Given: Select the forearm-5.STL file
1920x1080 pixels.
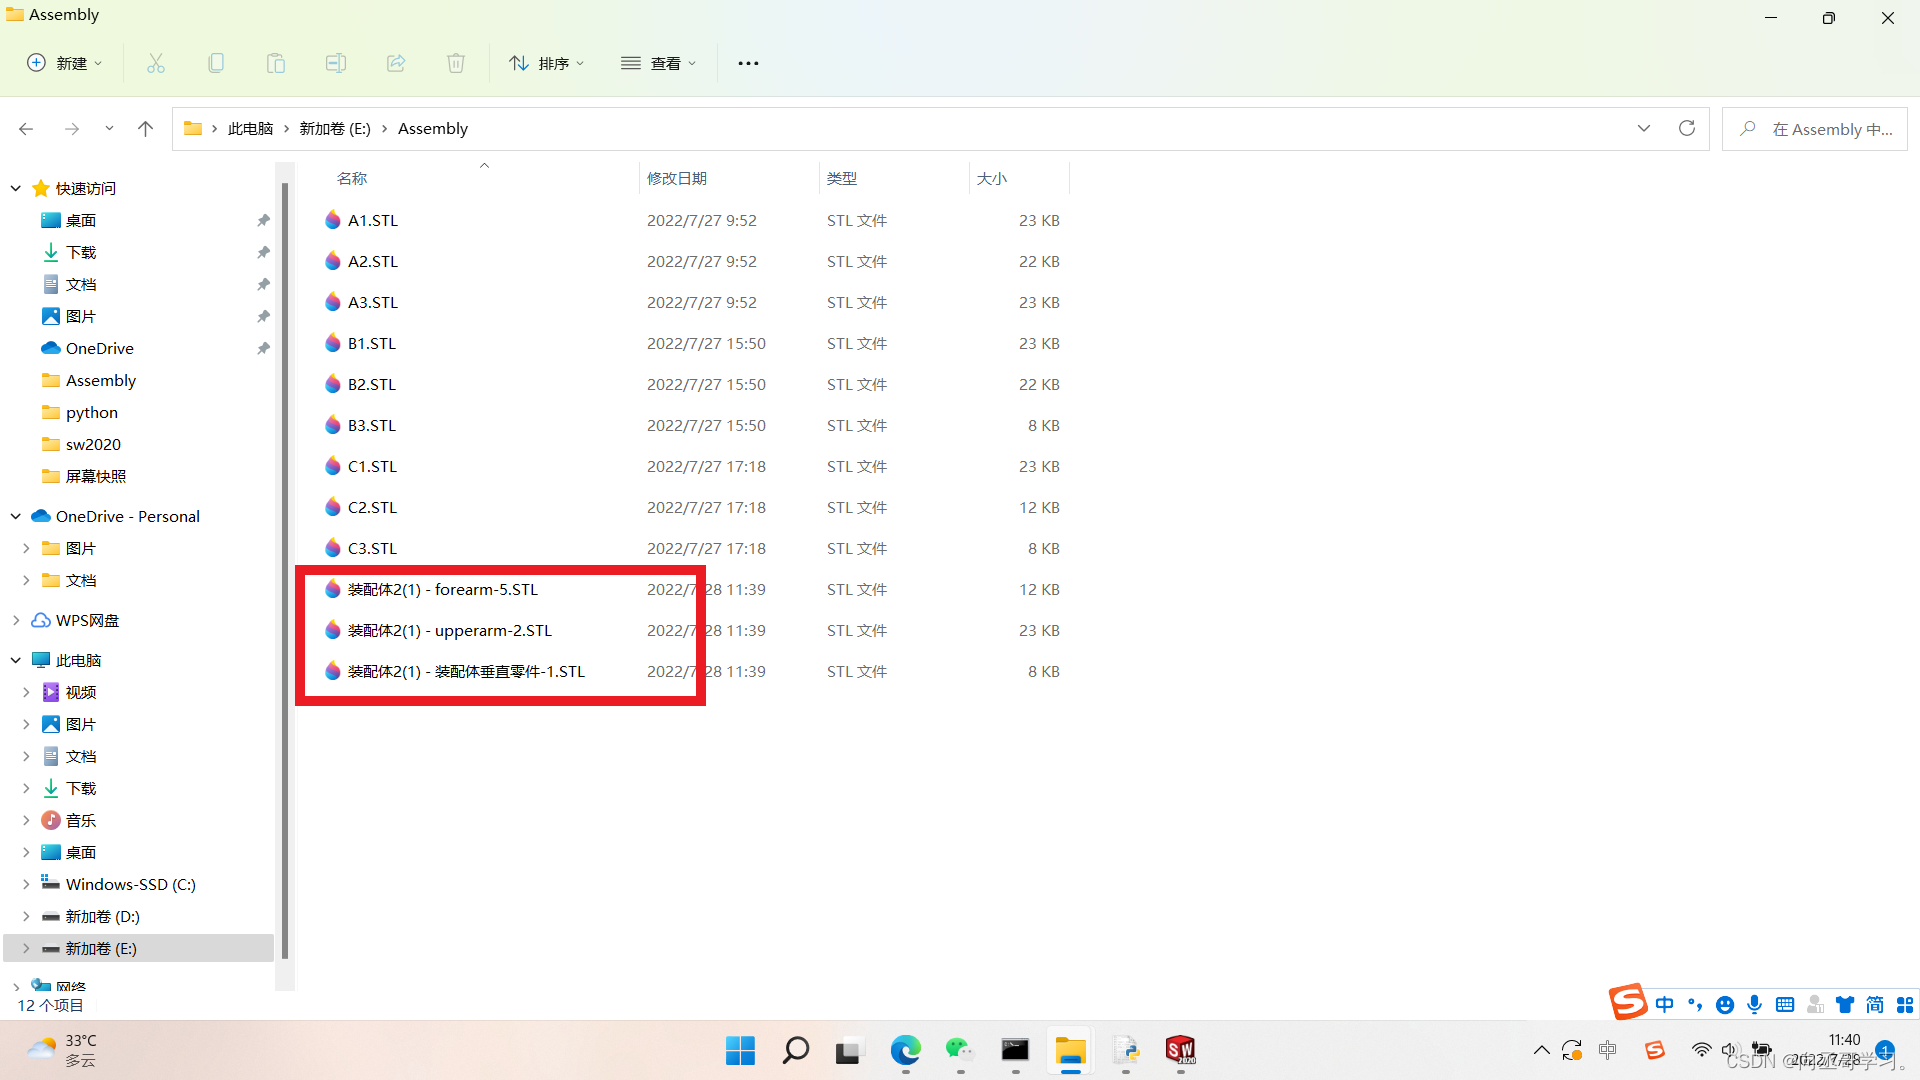Looking at the screenshot, I should [442, 589].
